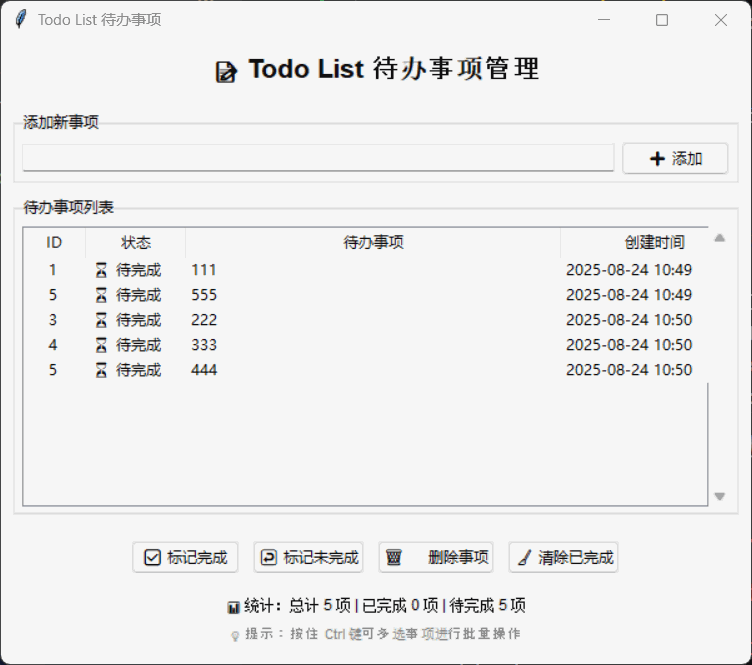The image size is (752, 665).
Task: Click 待完成 status text in row 222
Action: point(139,320)
